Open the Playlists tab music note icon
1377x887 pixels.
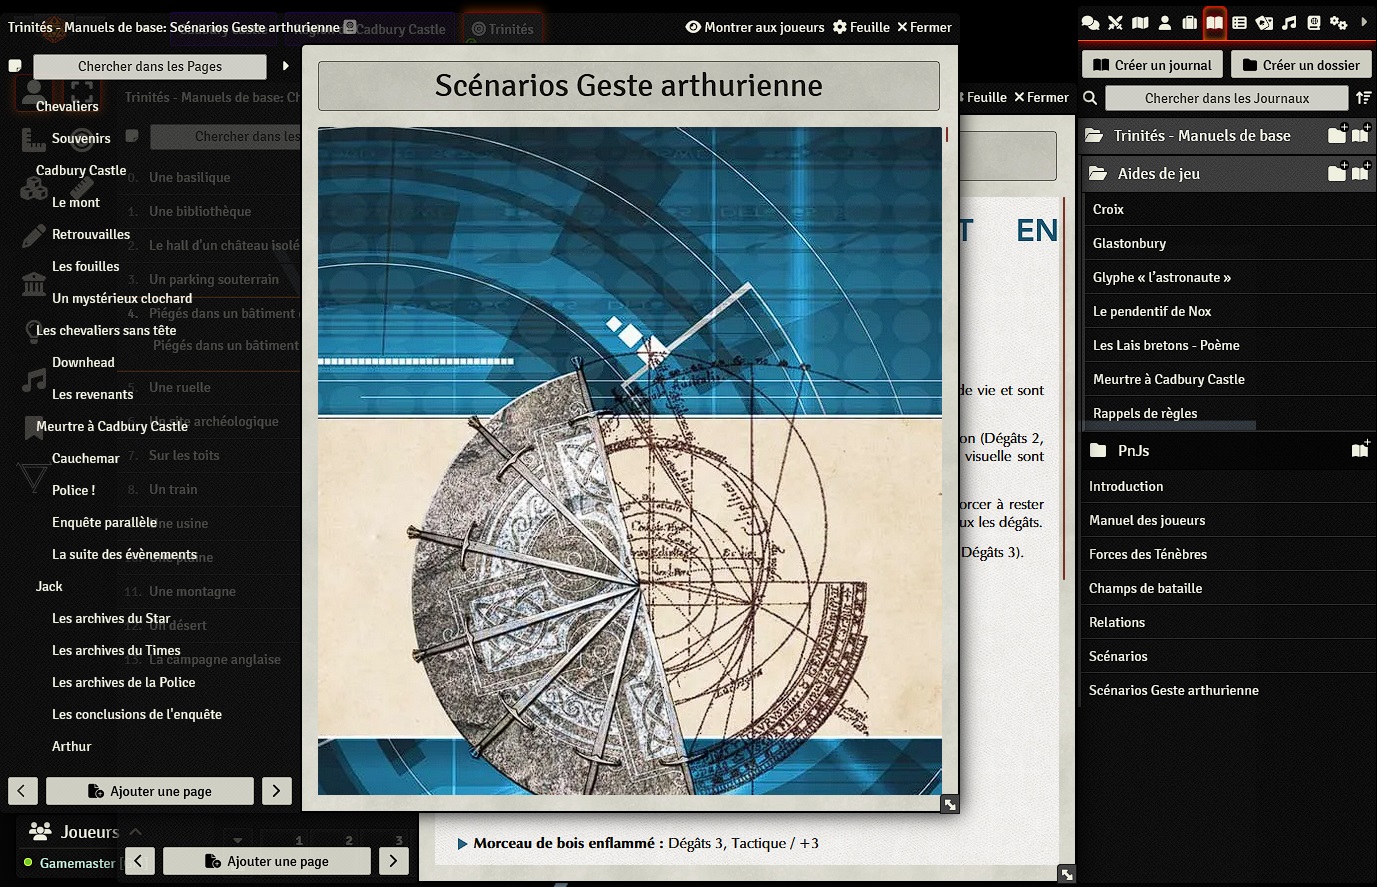click(1289, 23)
